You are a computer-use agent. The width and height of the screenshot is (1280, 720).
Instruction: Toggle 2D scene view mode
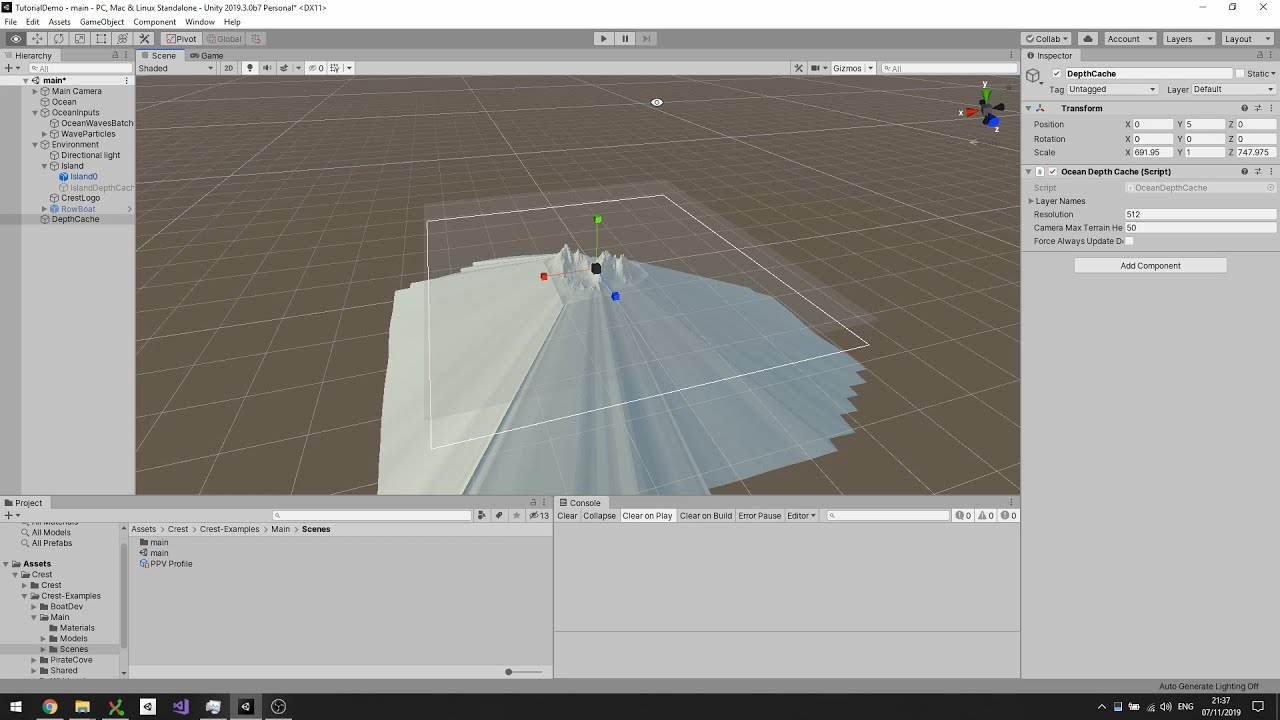[x=228, y=68]
